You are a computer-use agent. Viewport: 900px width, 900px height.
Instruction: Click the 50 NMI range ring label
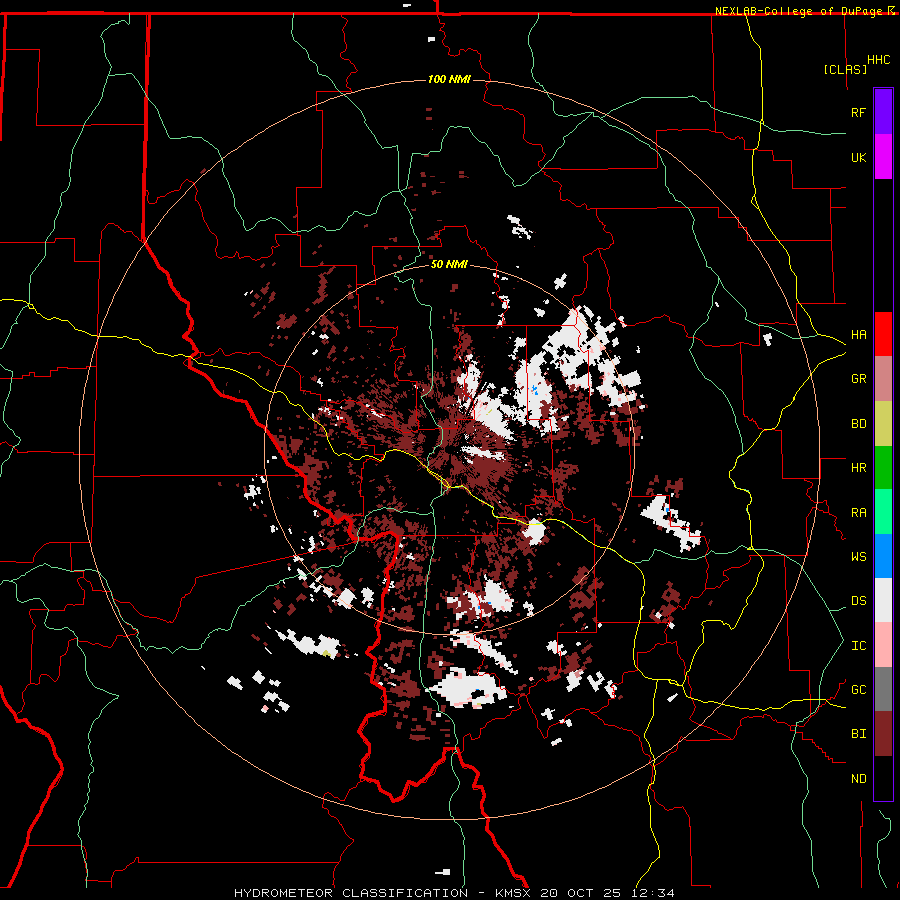pos(449,264)
